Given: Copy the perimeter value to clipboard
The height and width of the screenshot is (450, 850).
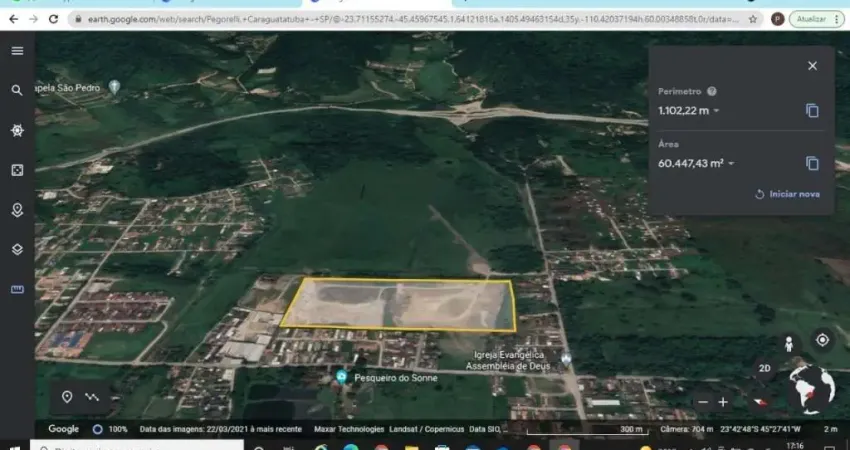Looking at the screenshot, I should click(812, 111).
